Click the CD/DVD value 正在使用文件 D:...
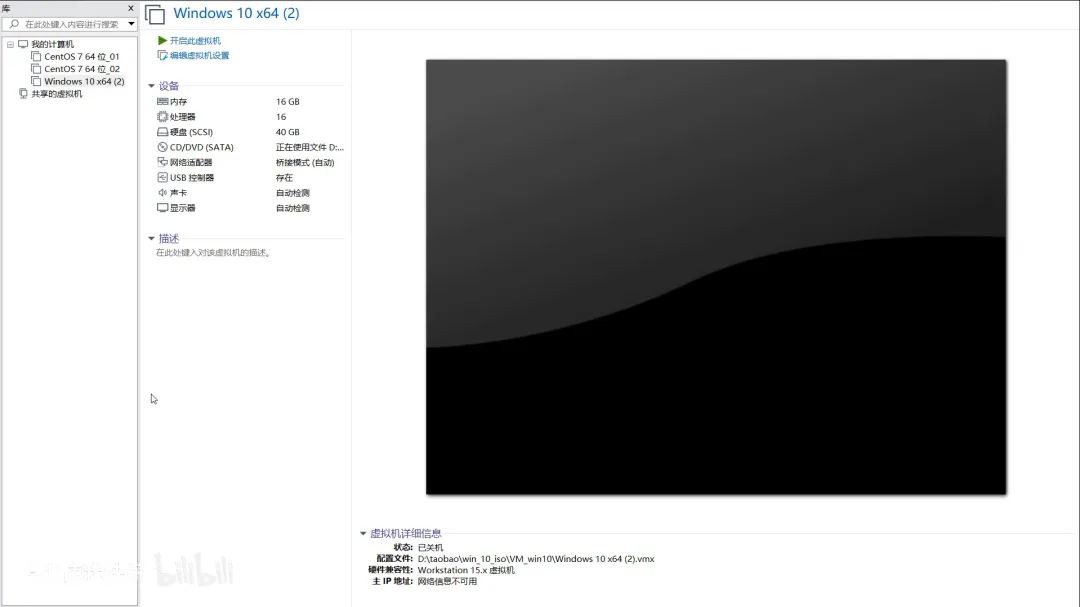Image resolution: width=1080 pixels, height=607 pixels. click(x=309, y=147)
